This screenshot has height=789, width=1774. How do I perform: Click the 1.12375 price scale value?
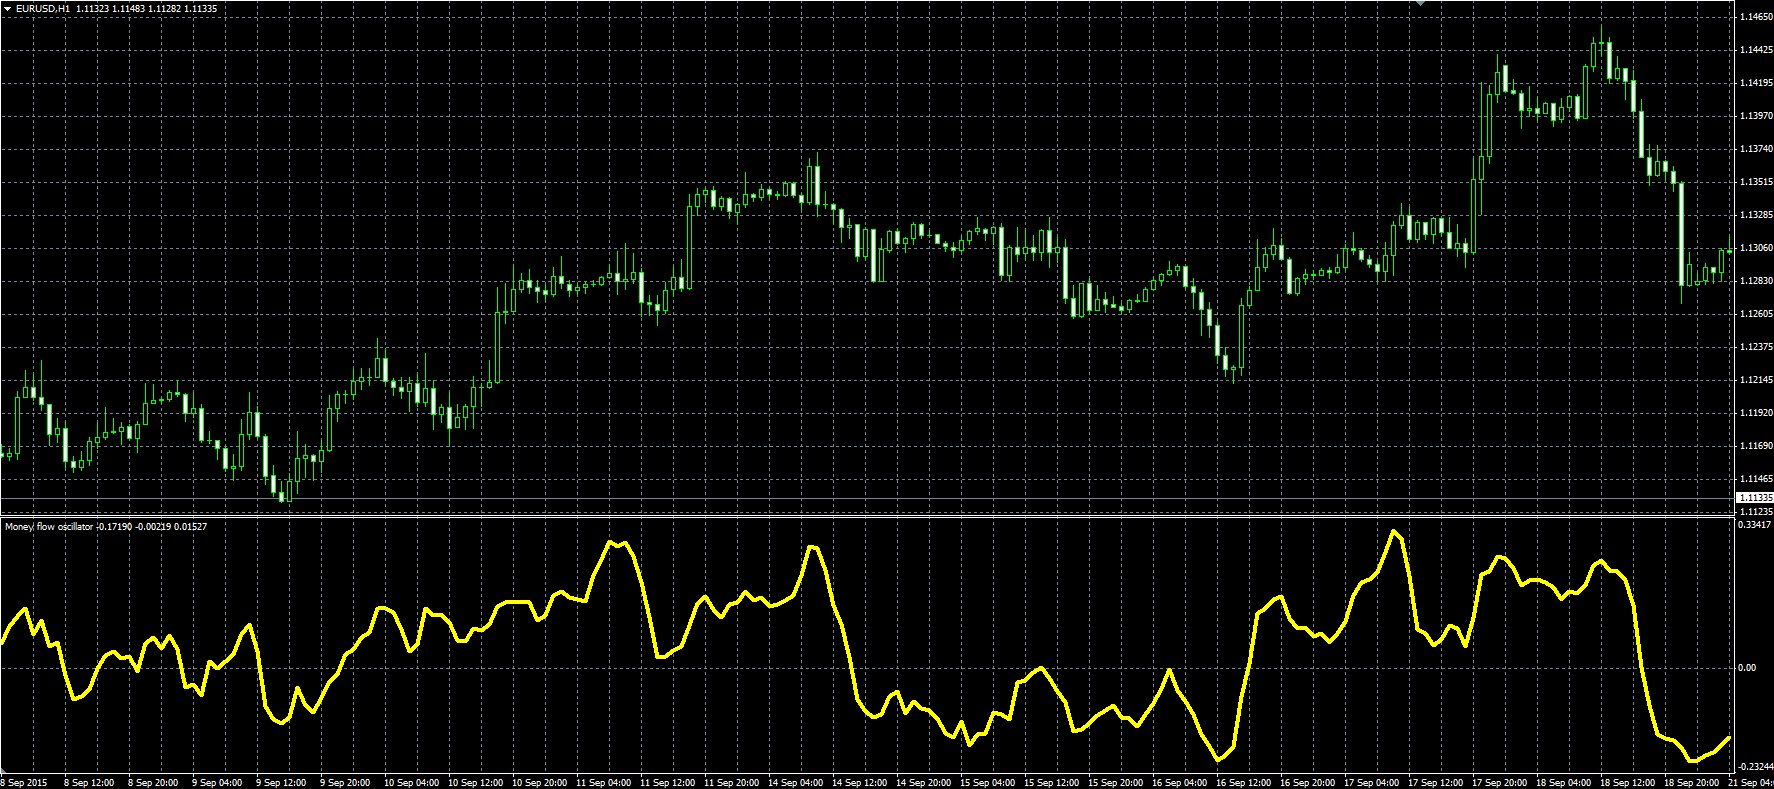pyautogui.click(x=1757, y=347)
